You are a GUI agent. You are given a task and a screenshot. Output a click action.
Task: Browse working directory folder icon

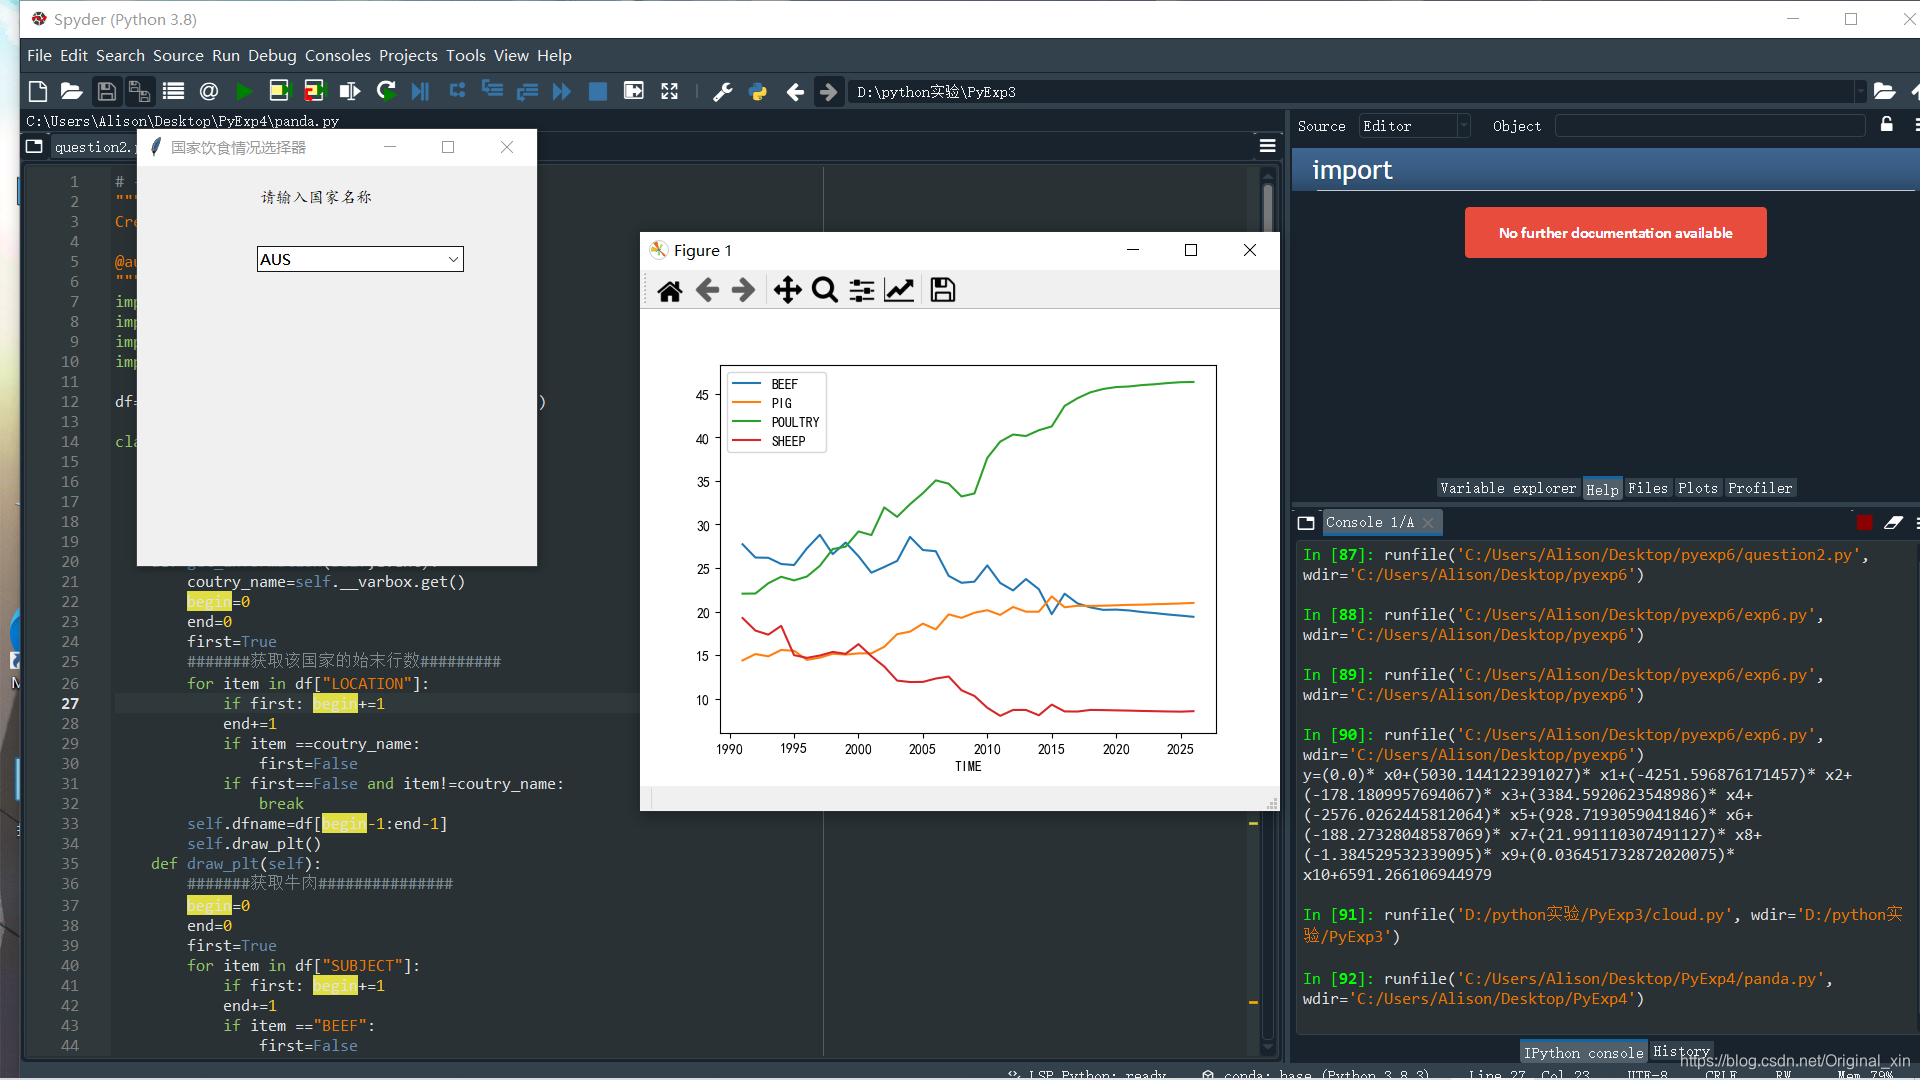click(1884, 92)
